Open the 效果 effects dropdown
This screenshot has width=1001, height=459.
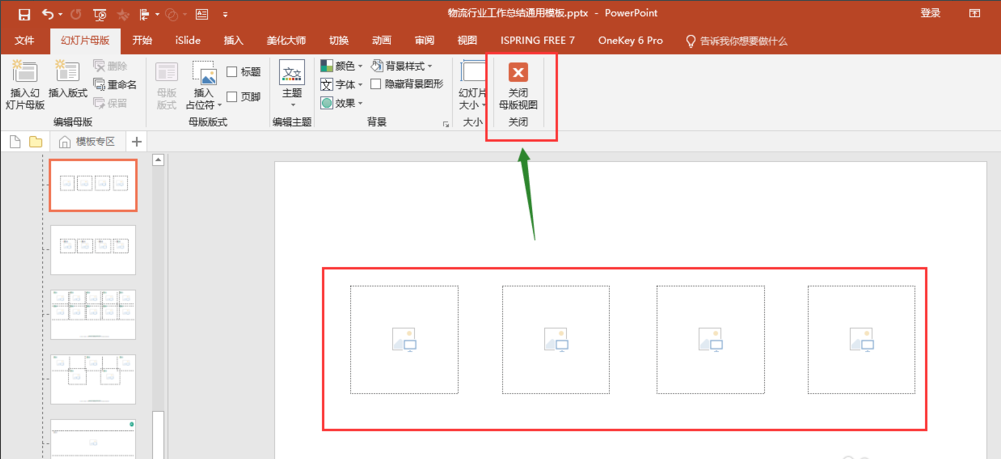(342, 103)
